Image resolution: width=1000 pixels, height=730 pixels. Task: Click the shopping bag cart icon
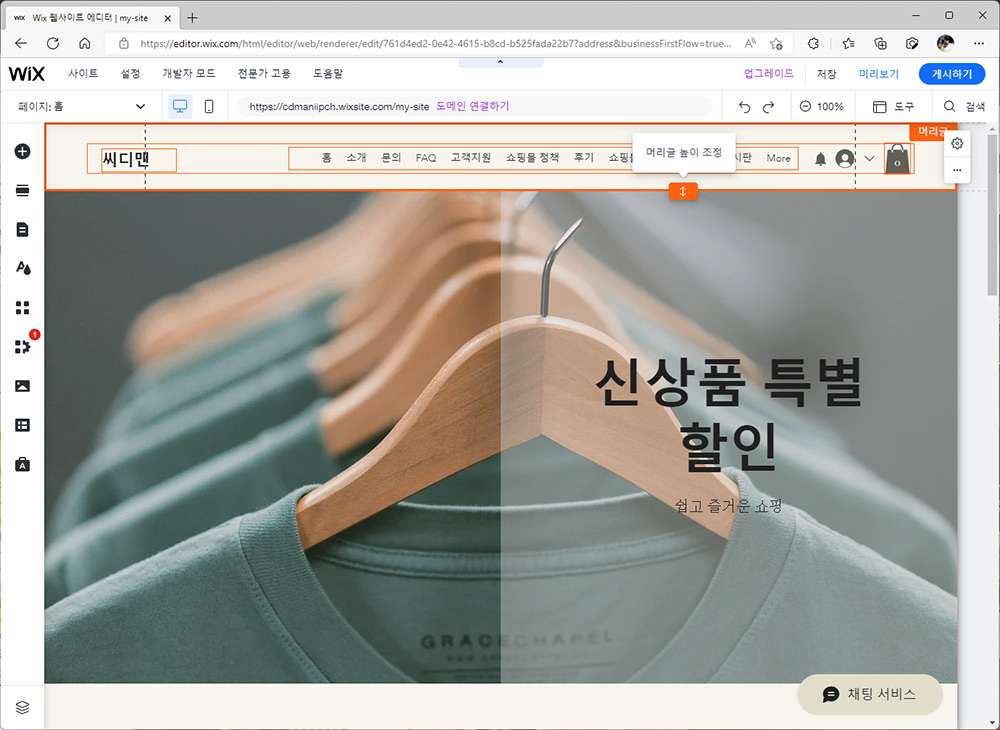coord(897,159)
